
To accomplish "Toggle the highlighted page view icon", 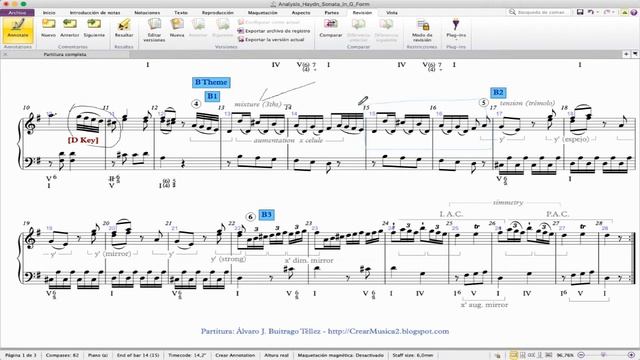I will tap(514, 355).
